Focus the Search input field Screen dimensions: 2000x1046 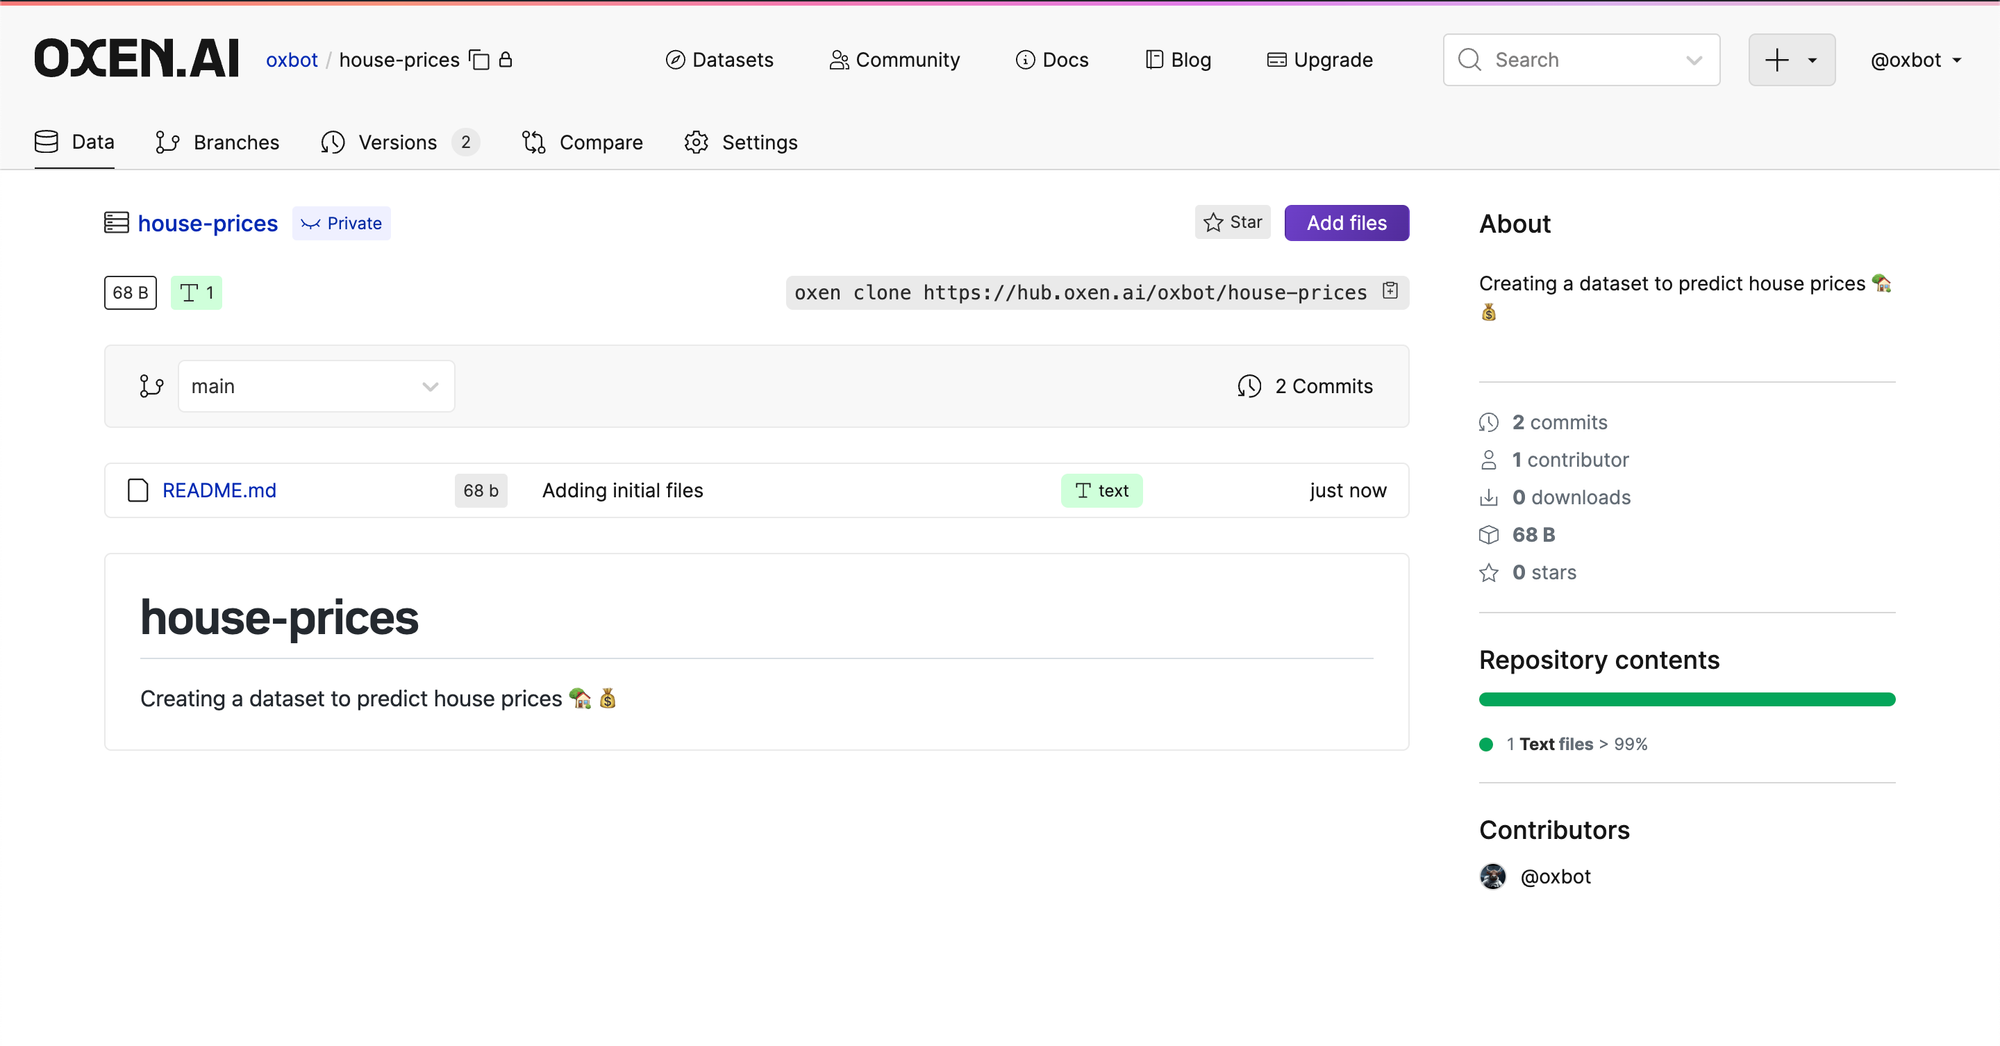click(x=1582, y=60)
